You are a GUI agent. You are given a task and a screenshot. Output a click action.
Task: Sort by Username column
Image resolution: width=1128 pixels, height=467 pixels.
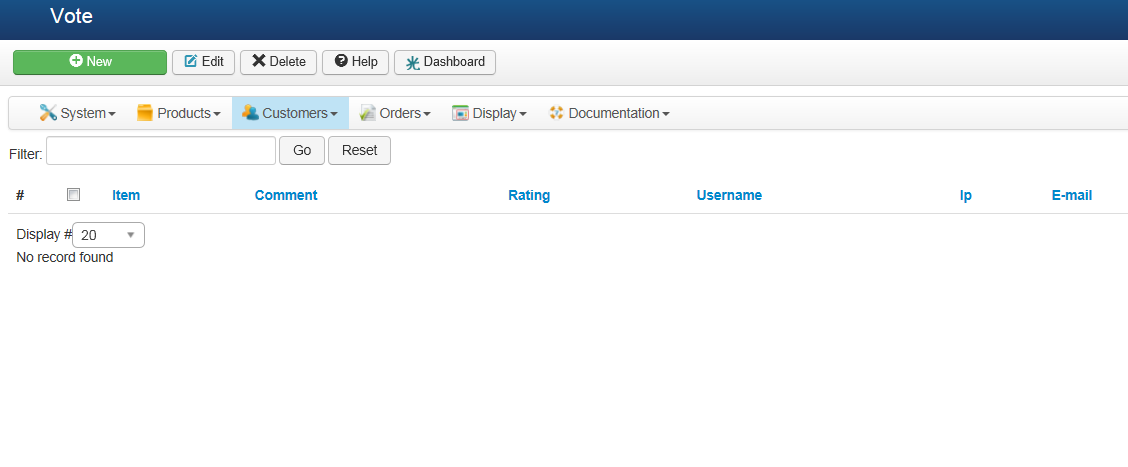coord(729,195)
